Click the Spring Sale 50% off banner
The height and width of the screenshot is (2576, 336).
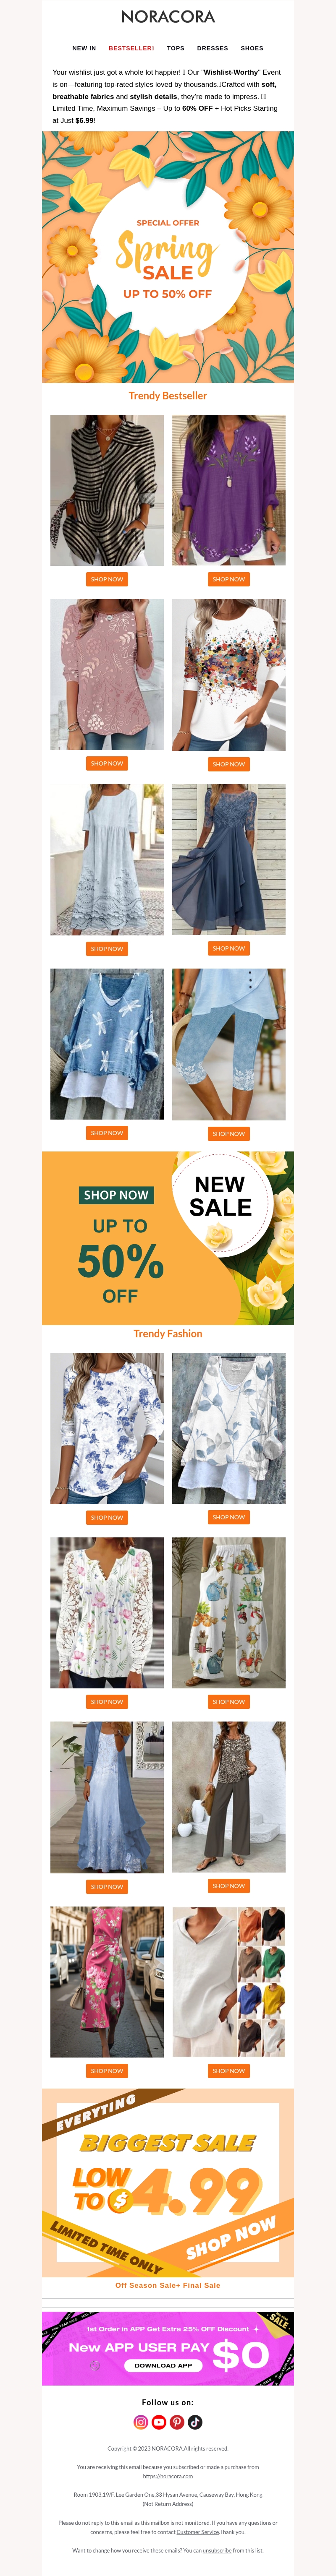pyautogui.click(x=168, y=257)
